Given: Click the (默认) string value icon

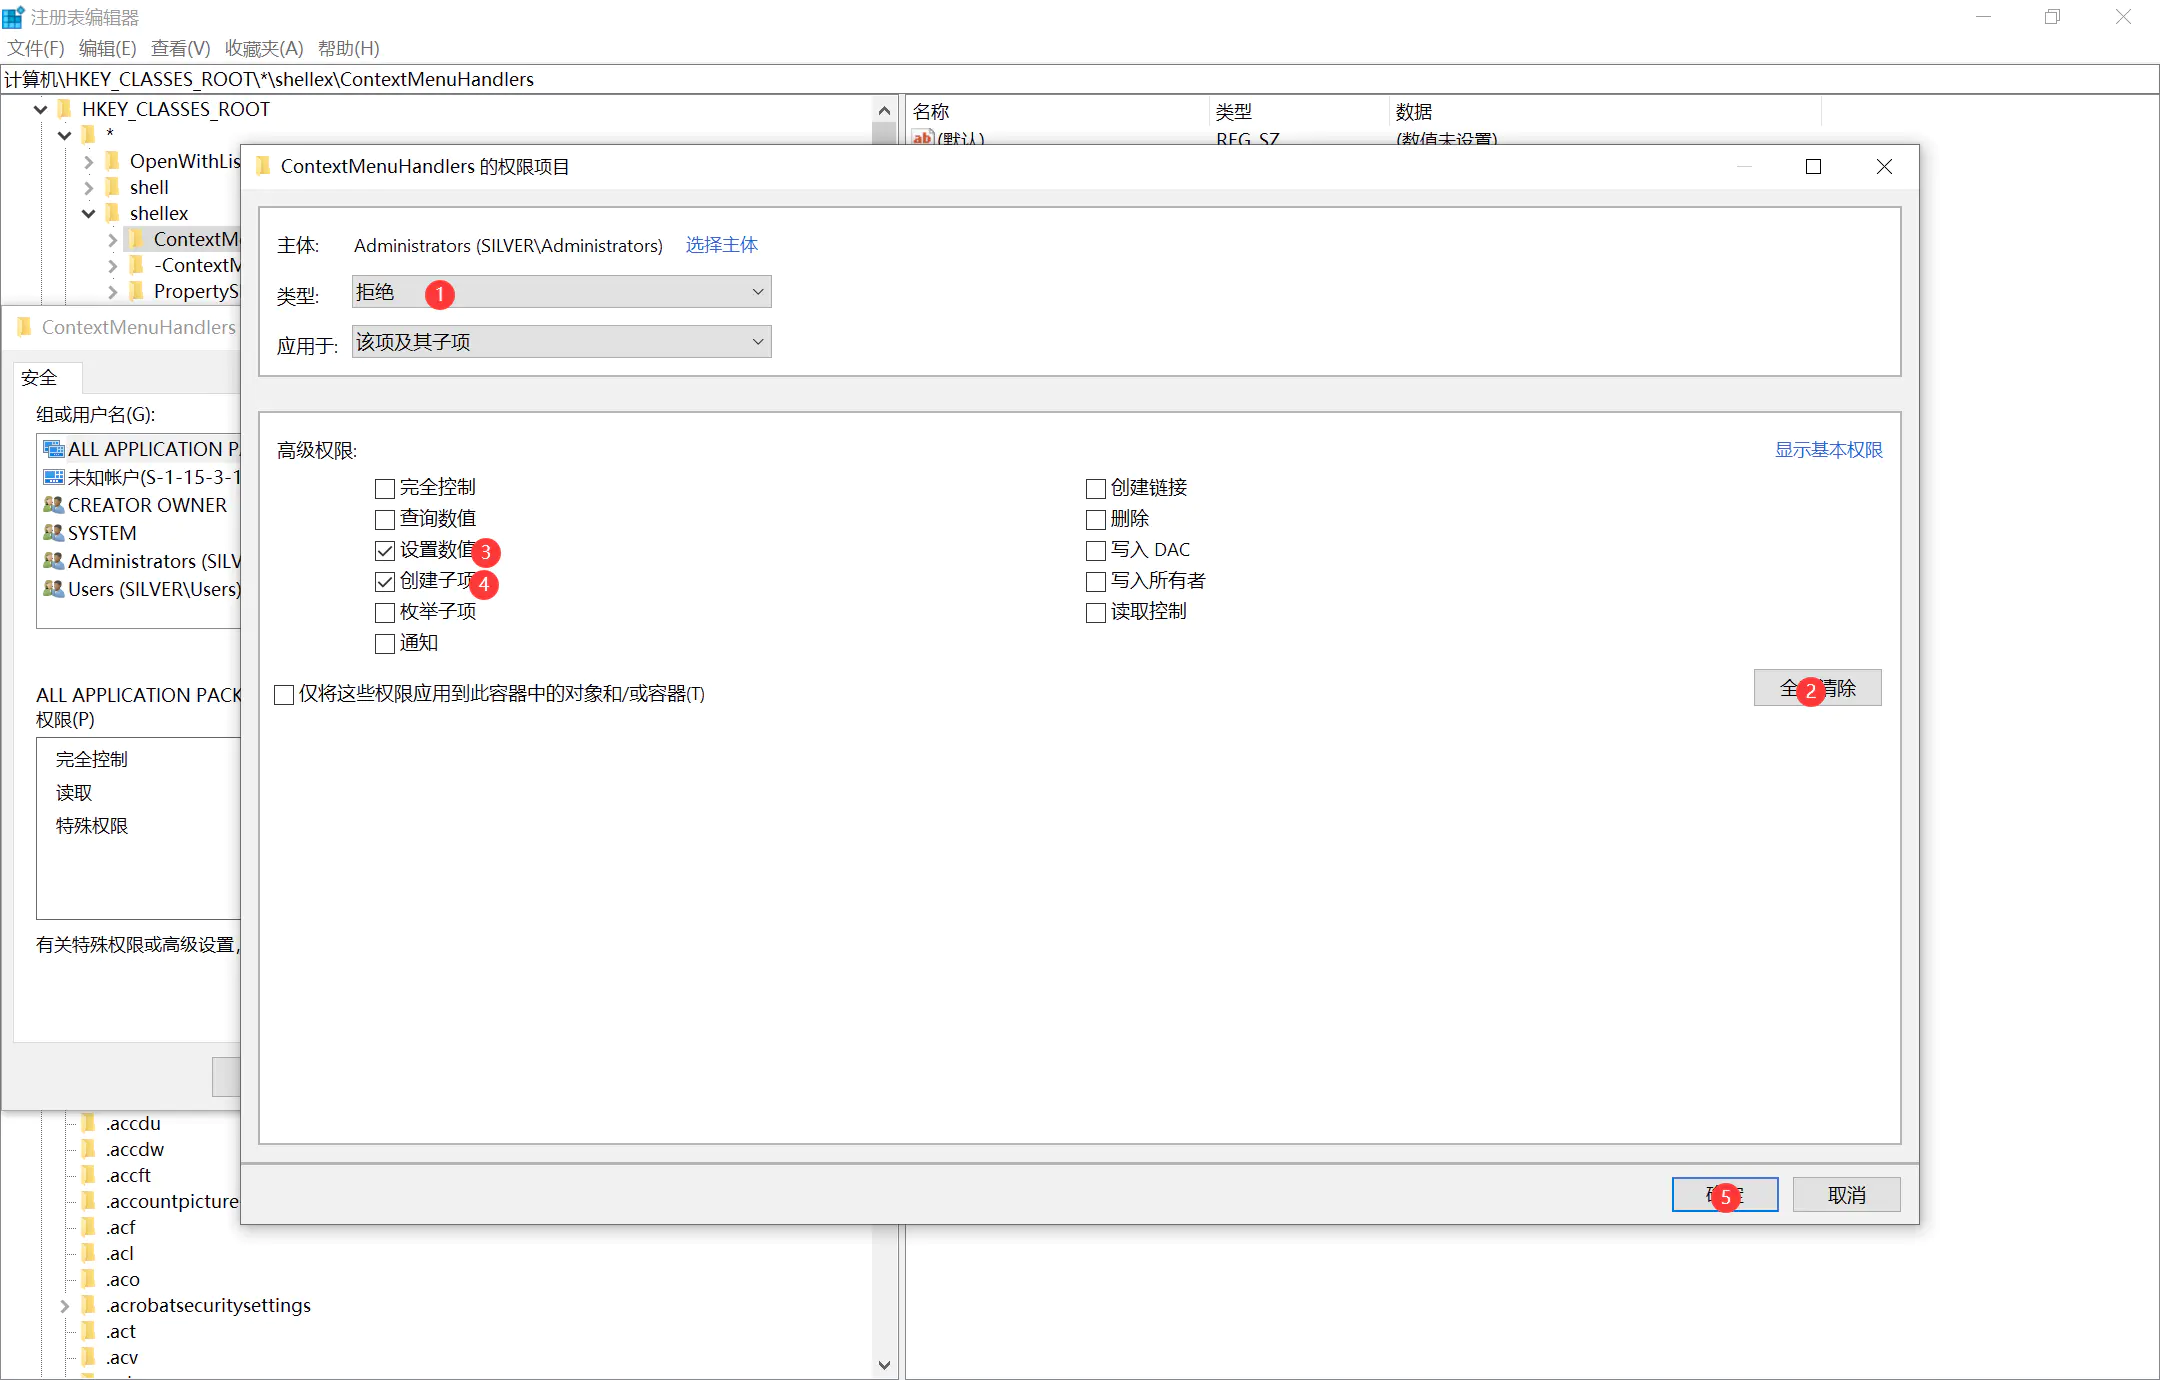Looking at the screenshot, I should coord(922,138).
